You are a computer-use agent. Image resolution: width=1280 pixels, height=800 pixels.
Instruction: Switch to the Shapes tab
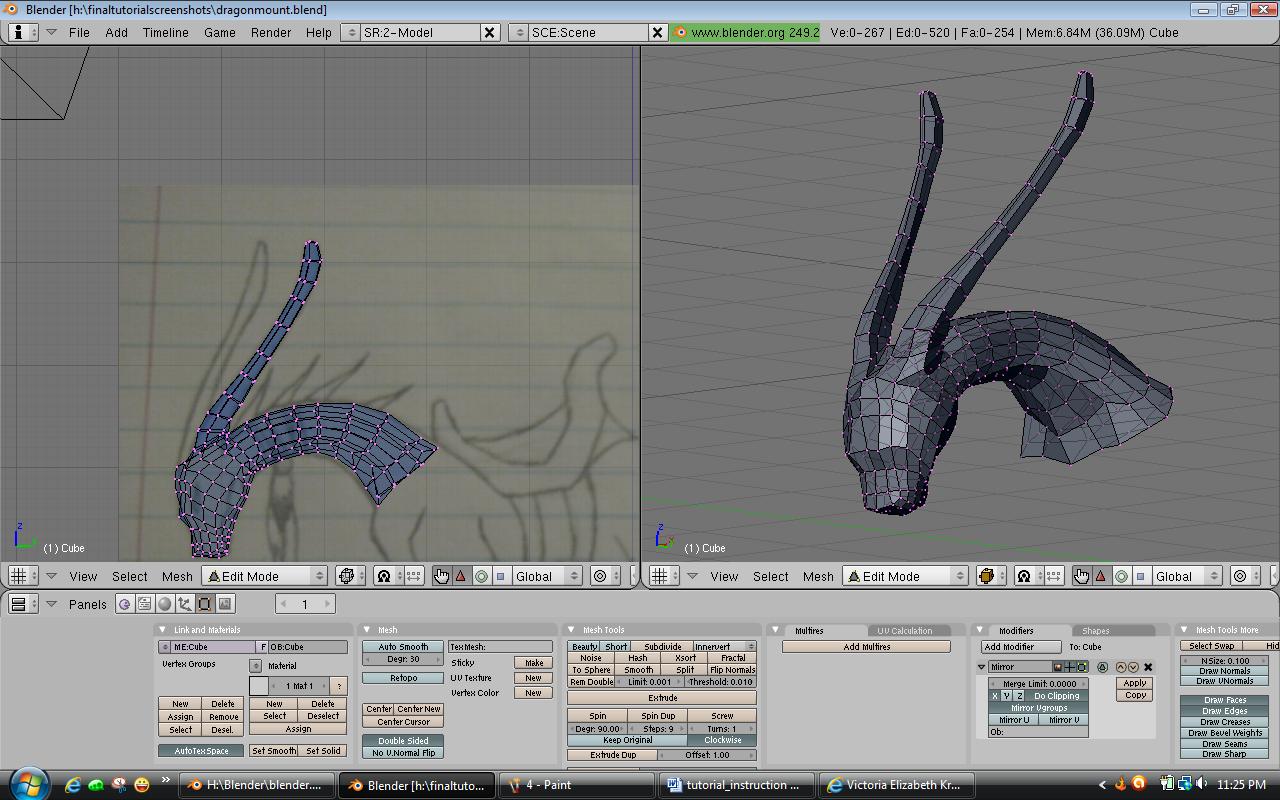(x=1096, y=631)
